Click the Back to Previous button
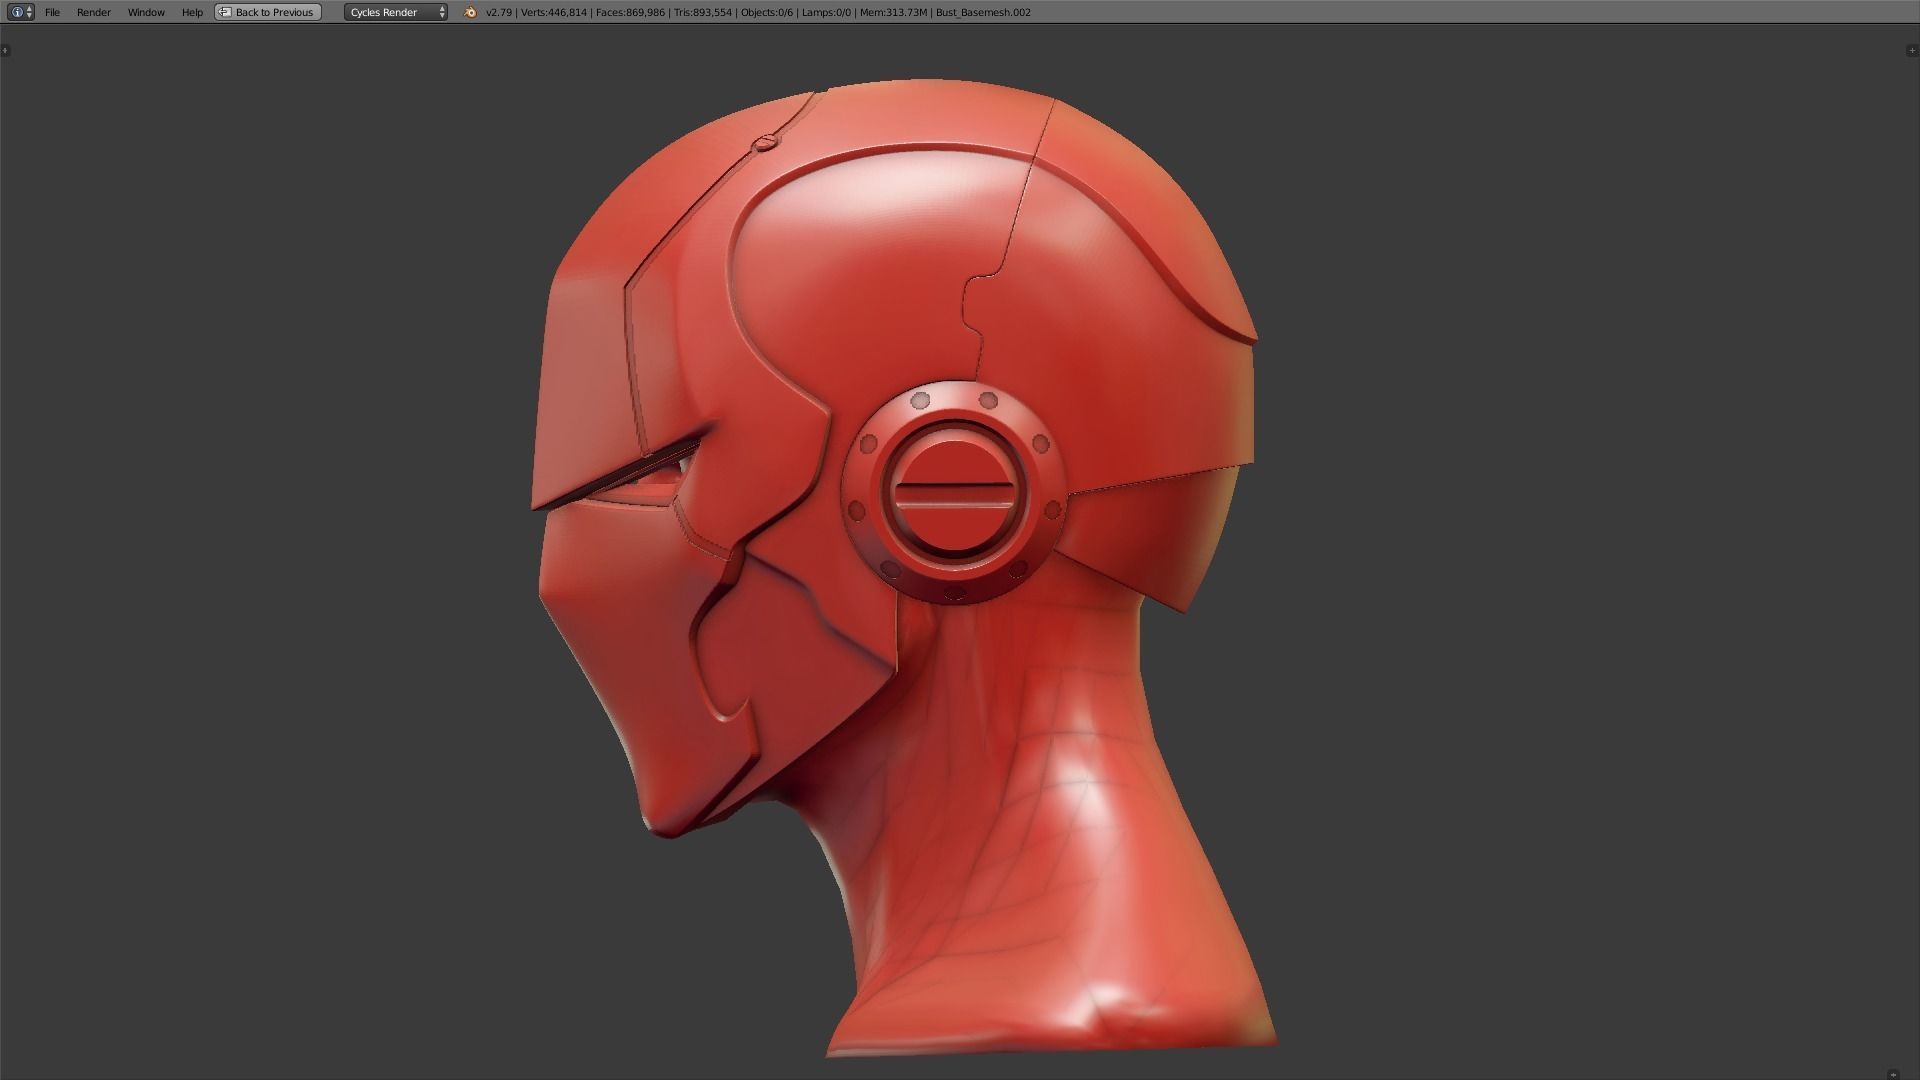 click(x=268, y=12)
